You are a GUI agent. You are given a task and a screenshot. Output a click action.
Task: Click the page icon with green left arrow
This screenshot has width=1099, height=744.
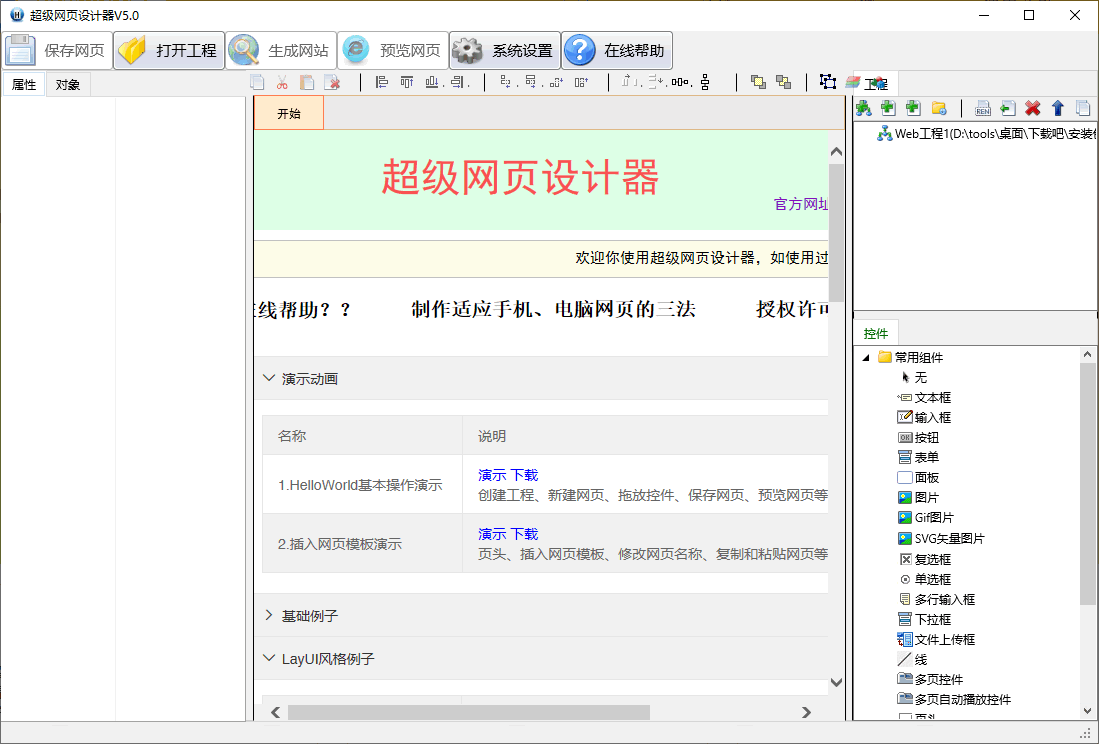pos(1008,108)
